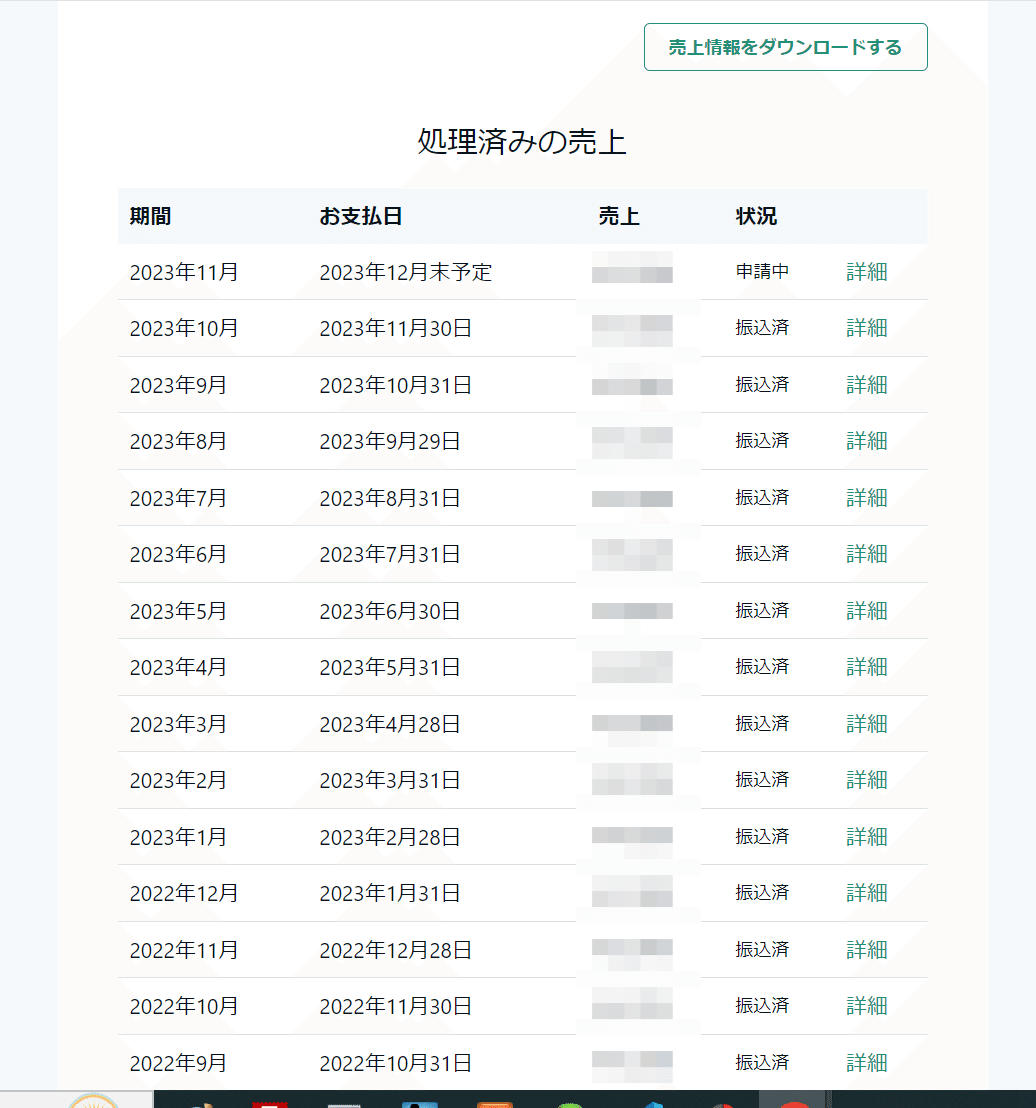Viewport: 1036px width, 1108px height.
Task: Open 詳細 for the 2023年2月 period
Action: [866, 780]
